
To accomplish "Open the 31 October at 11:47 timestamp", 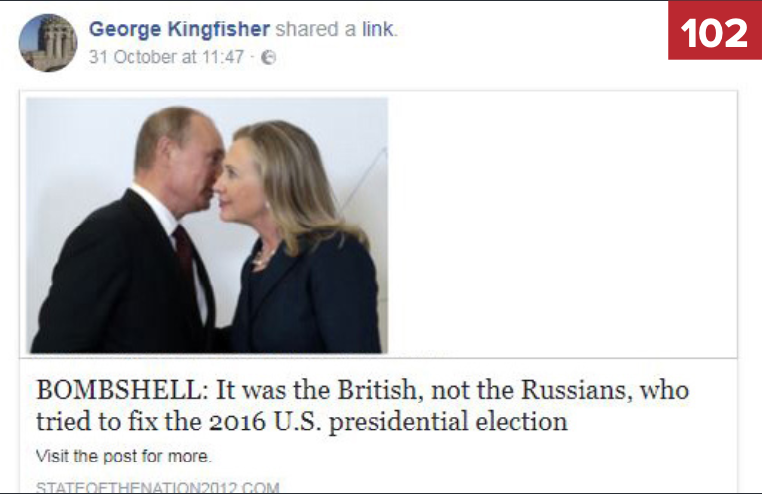I will (x=166, y=57).
